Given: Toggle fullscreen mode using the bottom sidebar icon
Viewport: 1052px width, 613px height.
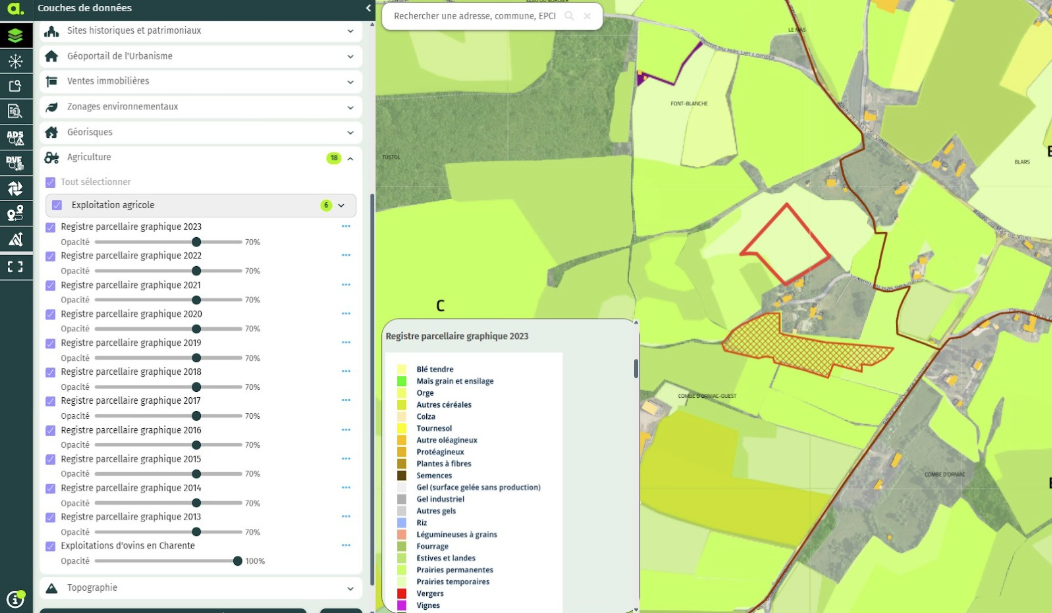Looking at the screenshot, I should [15, 267].
